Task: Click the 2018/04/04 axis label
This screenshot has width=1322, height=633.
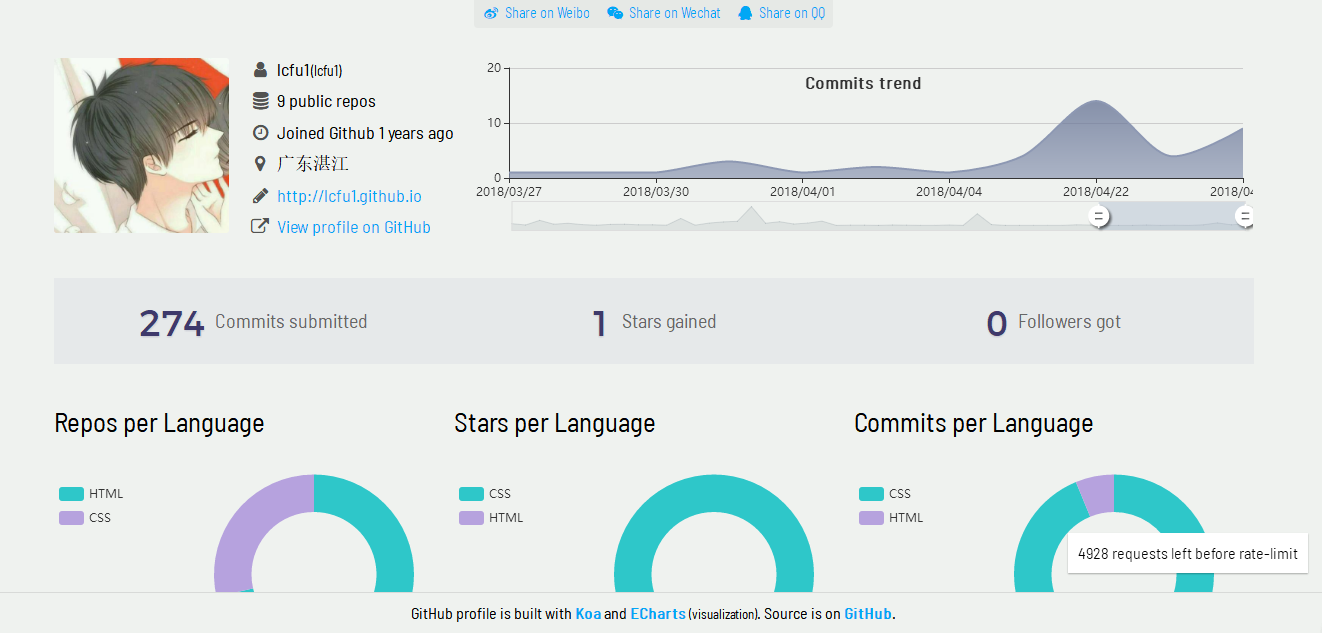Action: tap(949, 191)
